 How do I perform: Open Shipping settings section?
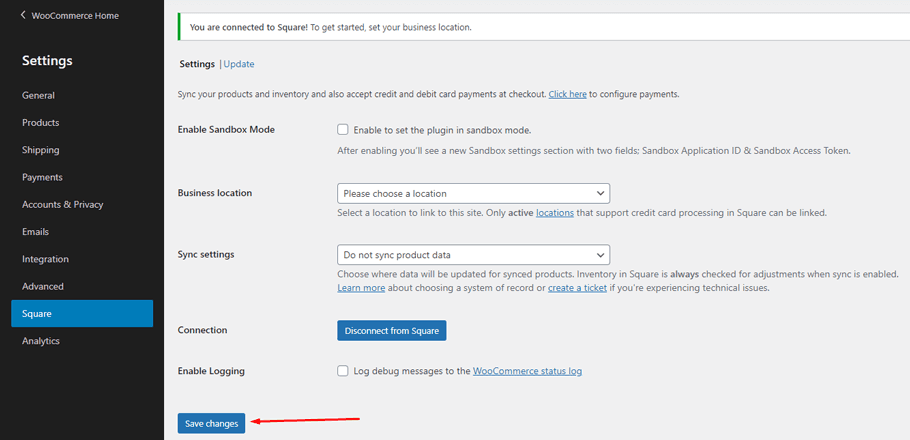[41, 150]
